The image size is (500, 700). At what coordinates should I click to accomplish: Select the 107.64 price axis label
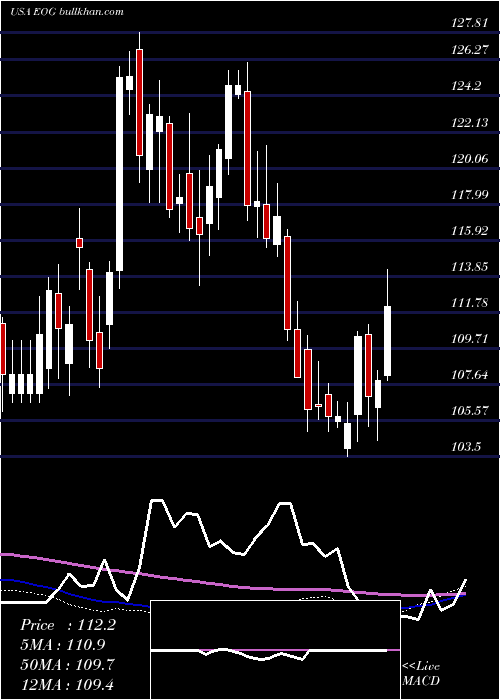pos(469,375)
